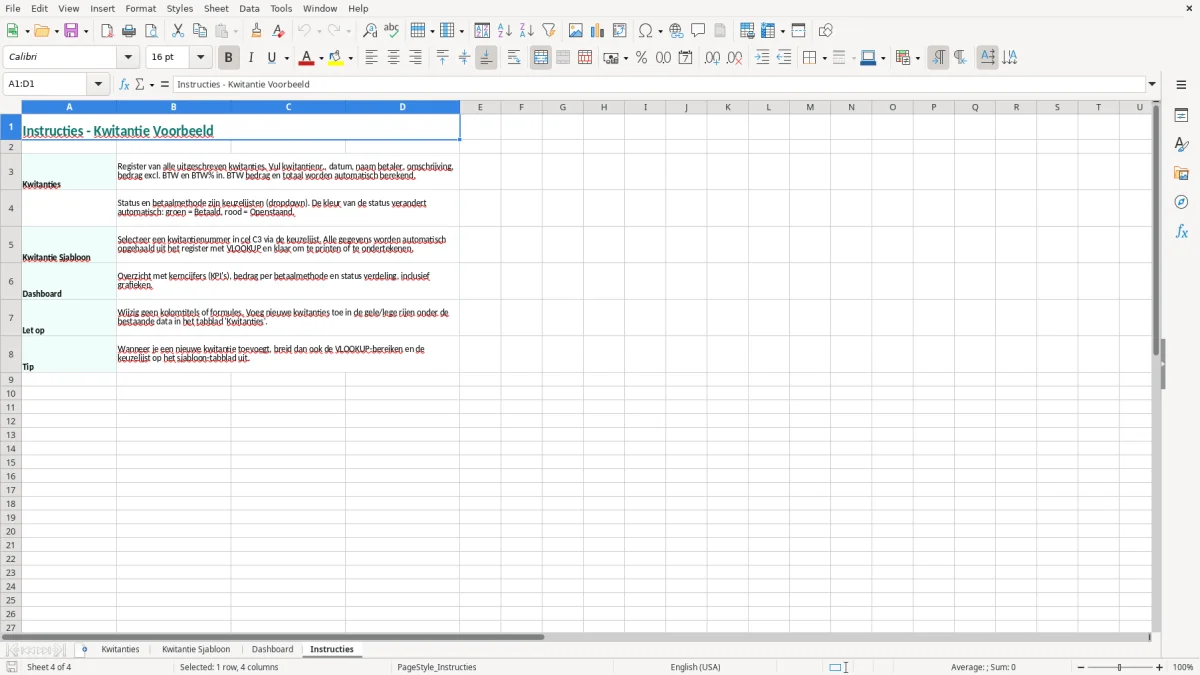Click the status bar document save indicator

tap(11, 667)
